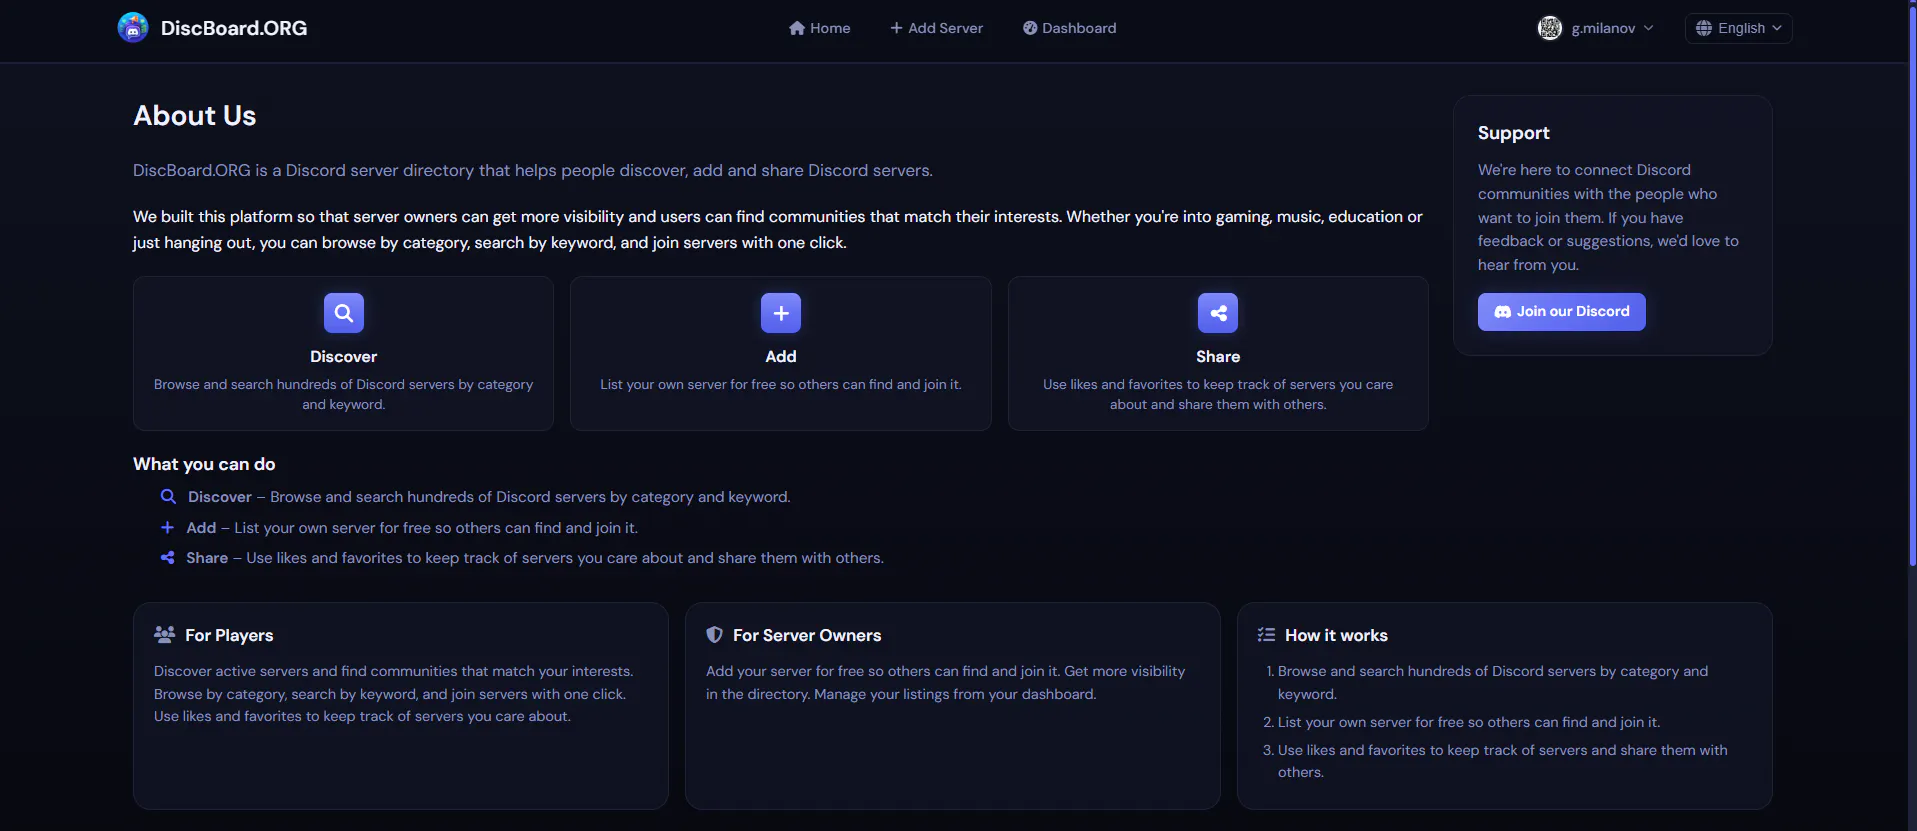Click the How it works list icon
The width and height of the screenshot is (1917, 831).
(x=1266, y=635)
